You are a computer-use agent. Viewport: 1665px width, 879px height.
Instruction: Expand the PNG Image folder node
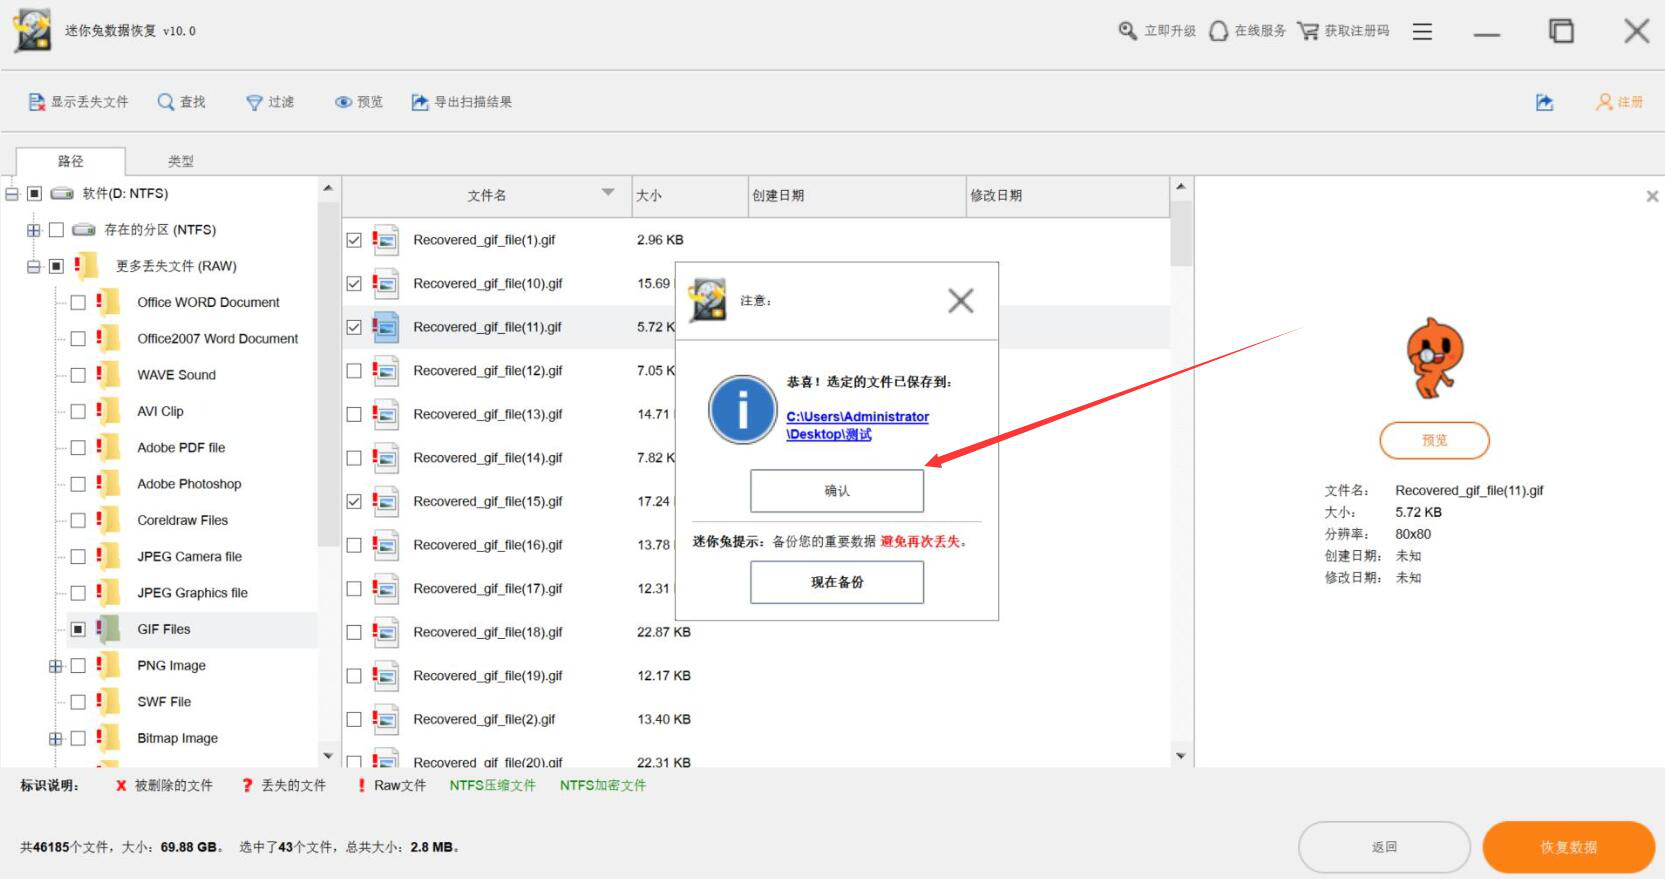coord(56,666)
